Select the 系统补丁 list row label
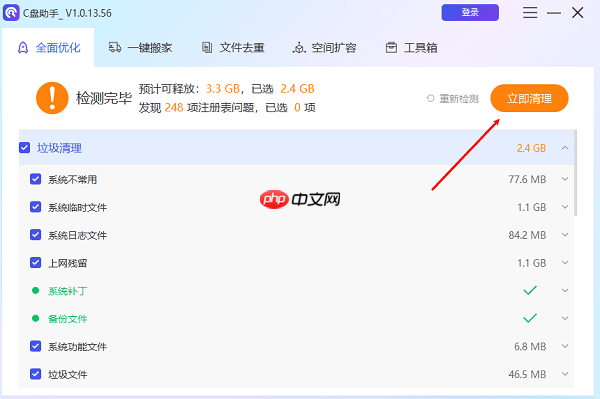 pyautogui.click(x=68, y=291)
